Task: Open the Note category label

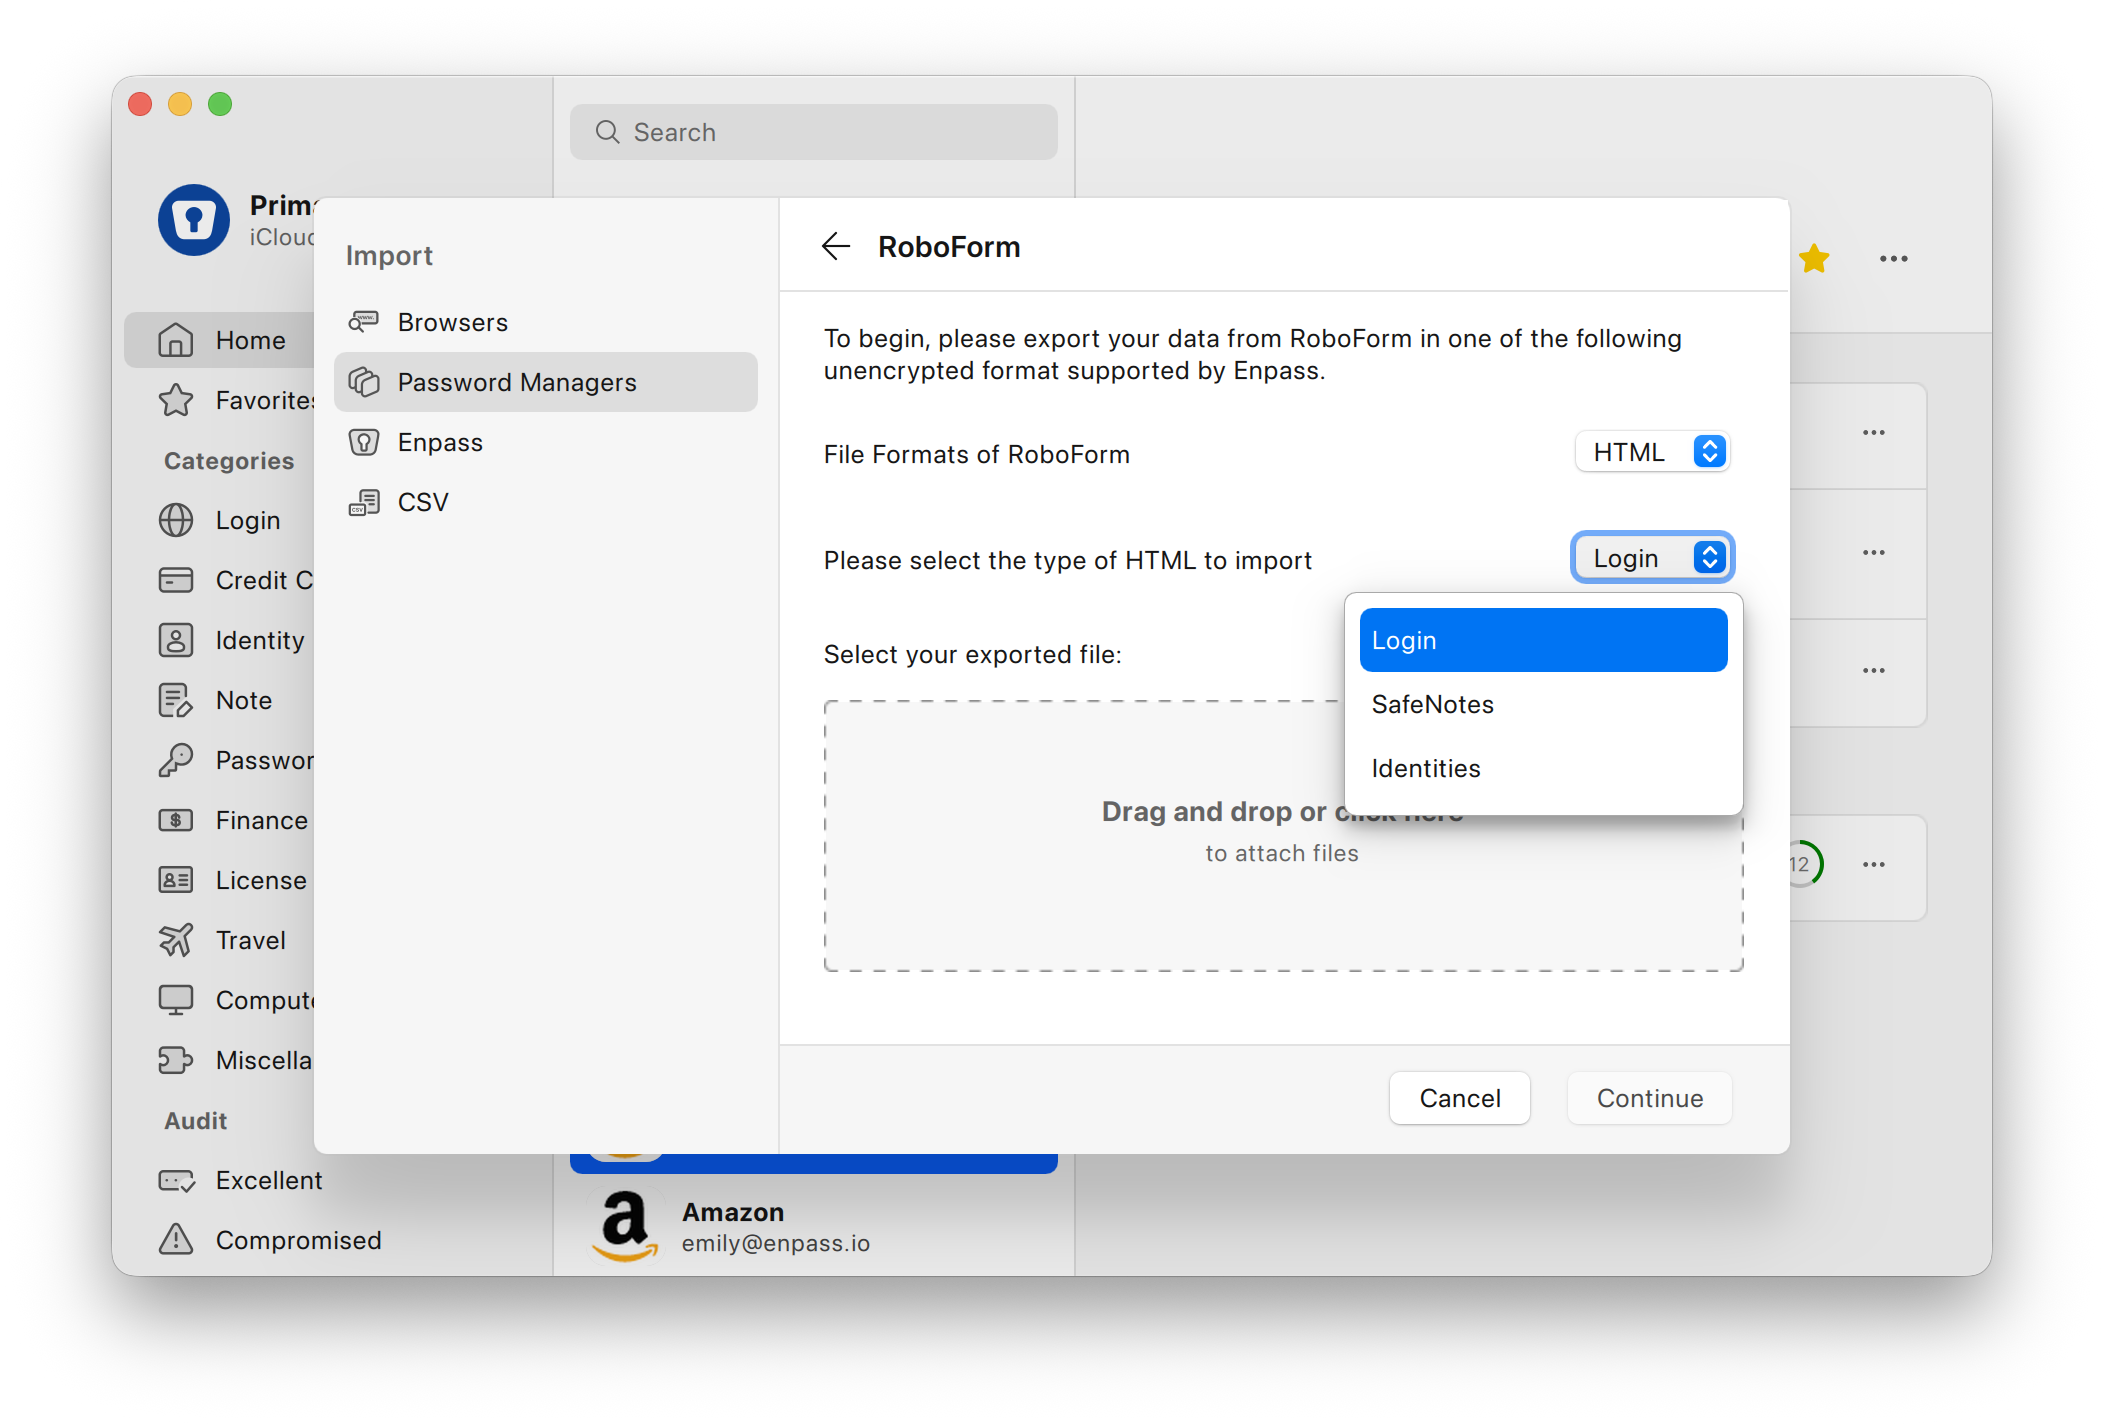Action: 244,700
